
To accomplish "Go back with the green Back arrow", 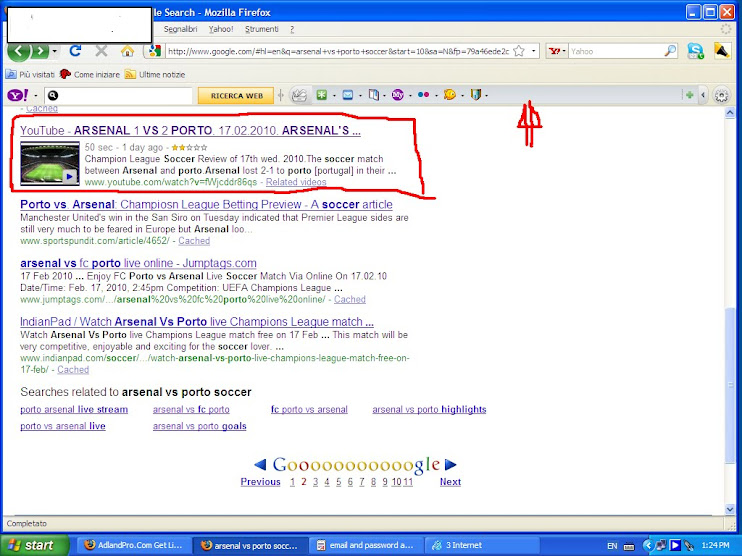I will [x=19, y=51].
